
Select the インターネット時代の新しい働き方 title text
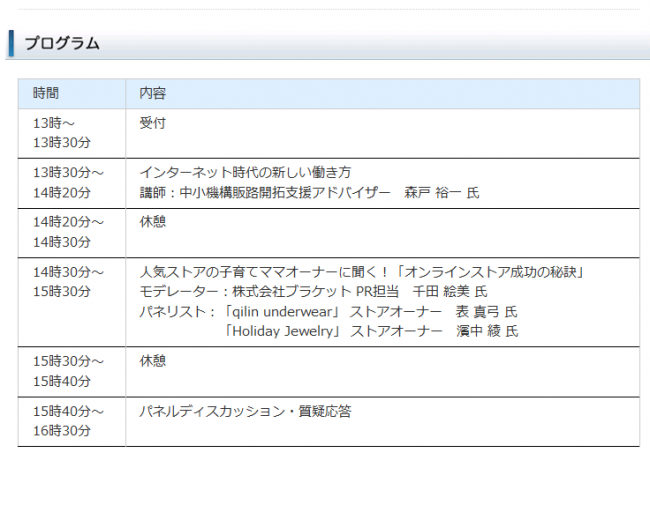coord(245,172)
